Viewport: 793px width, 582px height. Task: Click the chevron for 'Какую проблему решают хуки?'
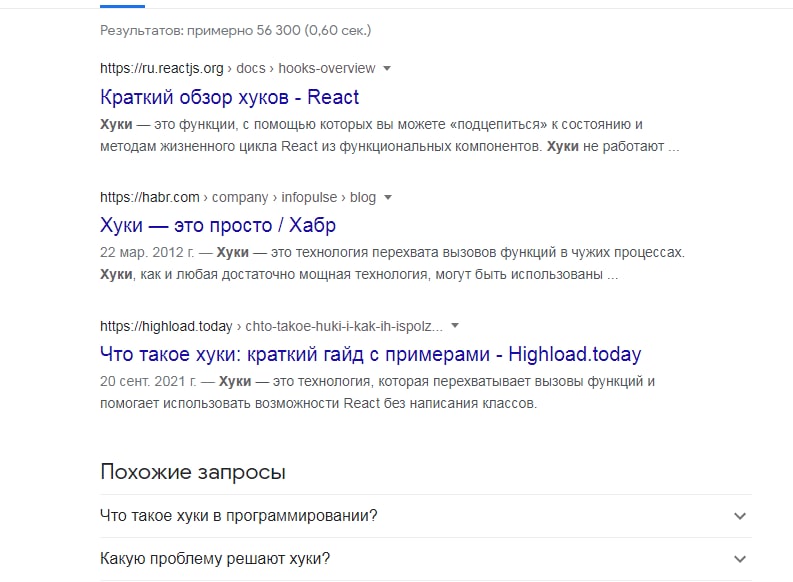[x=740, y=559]
